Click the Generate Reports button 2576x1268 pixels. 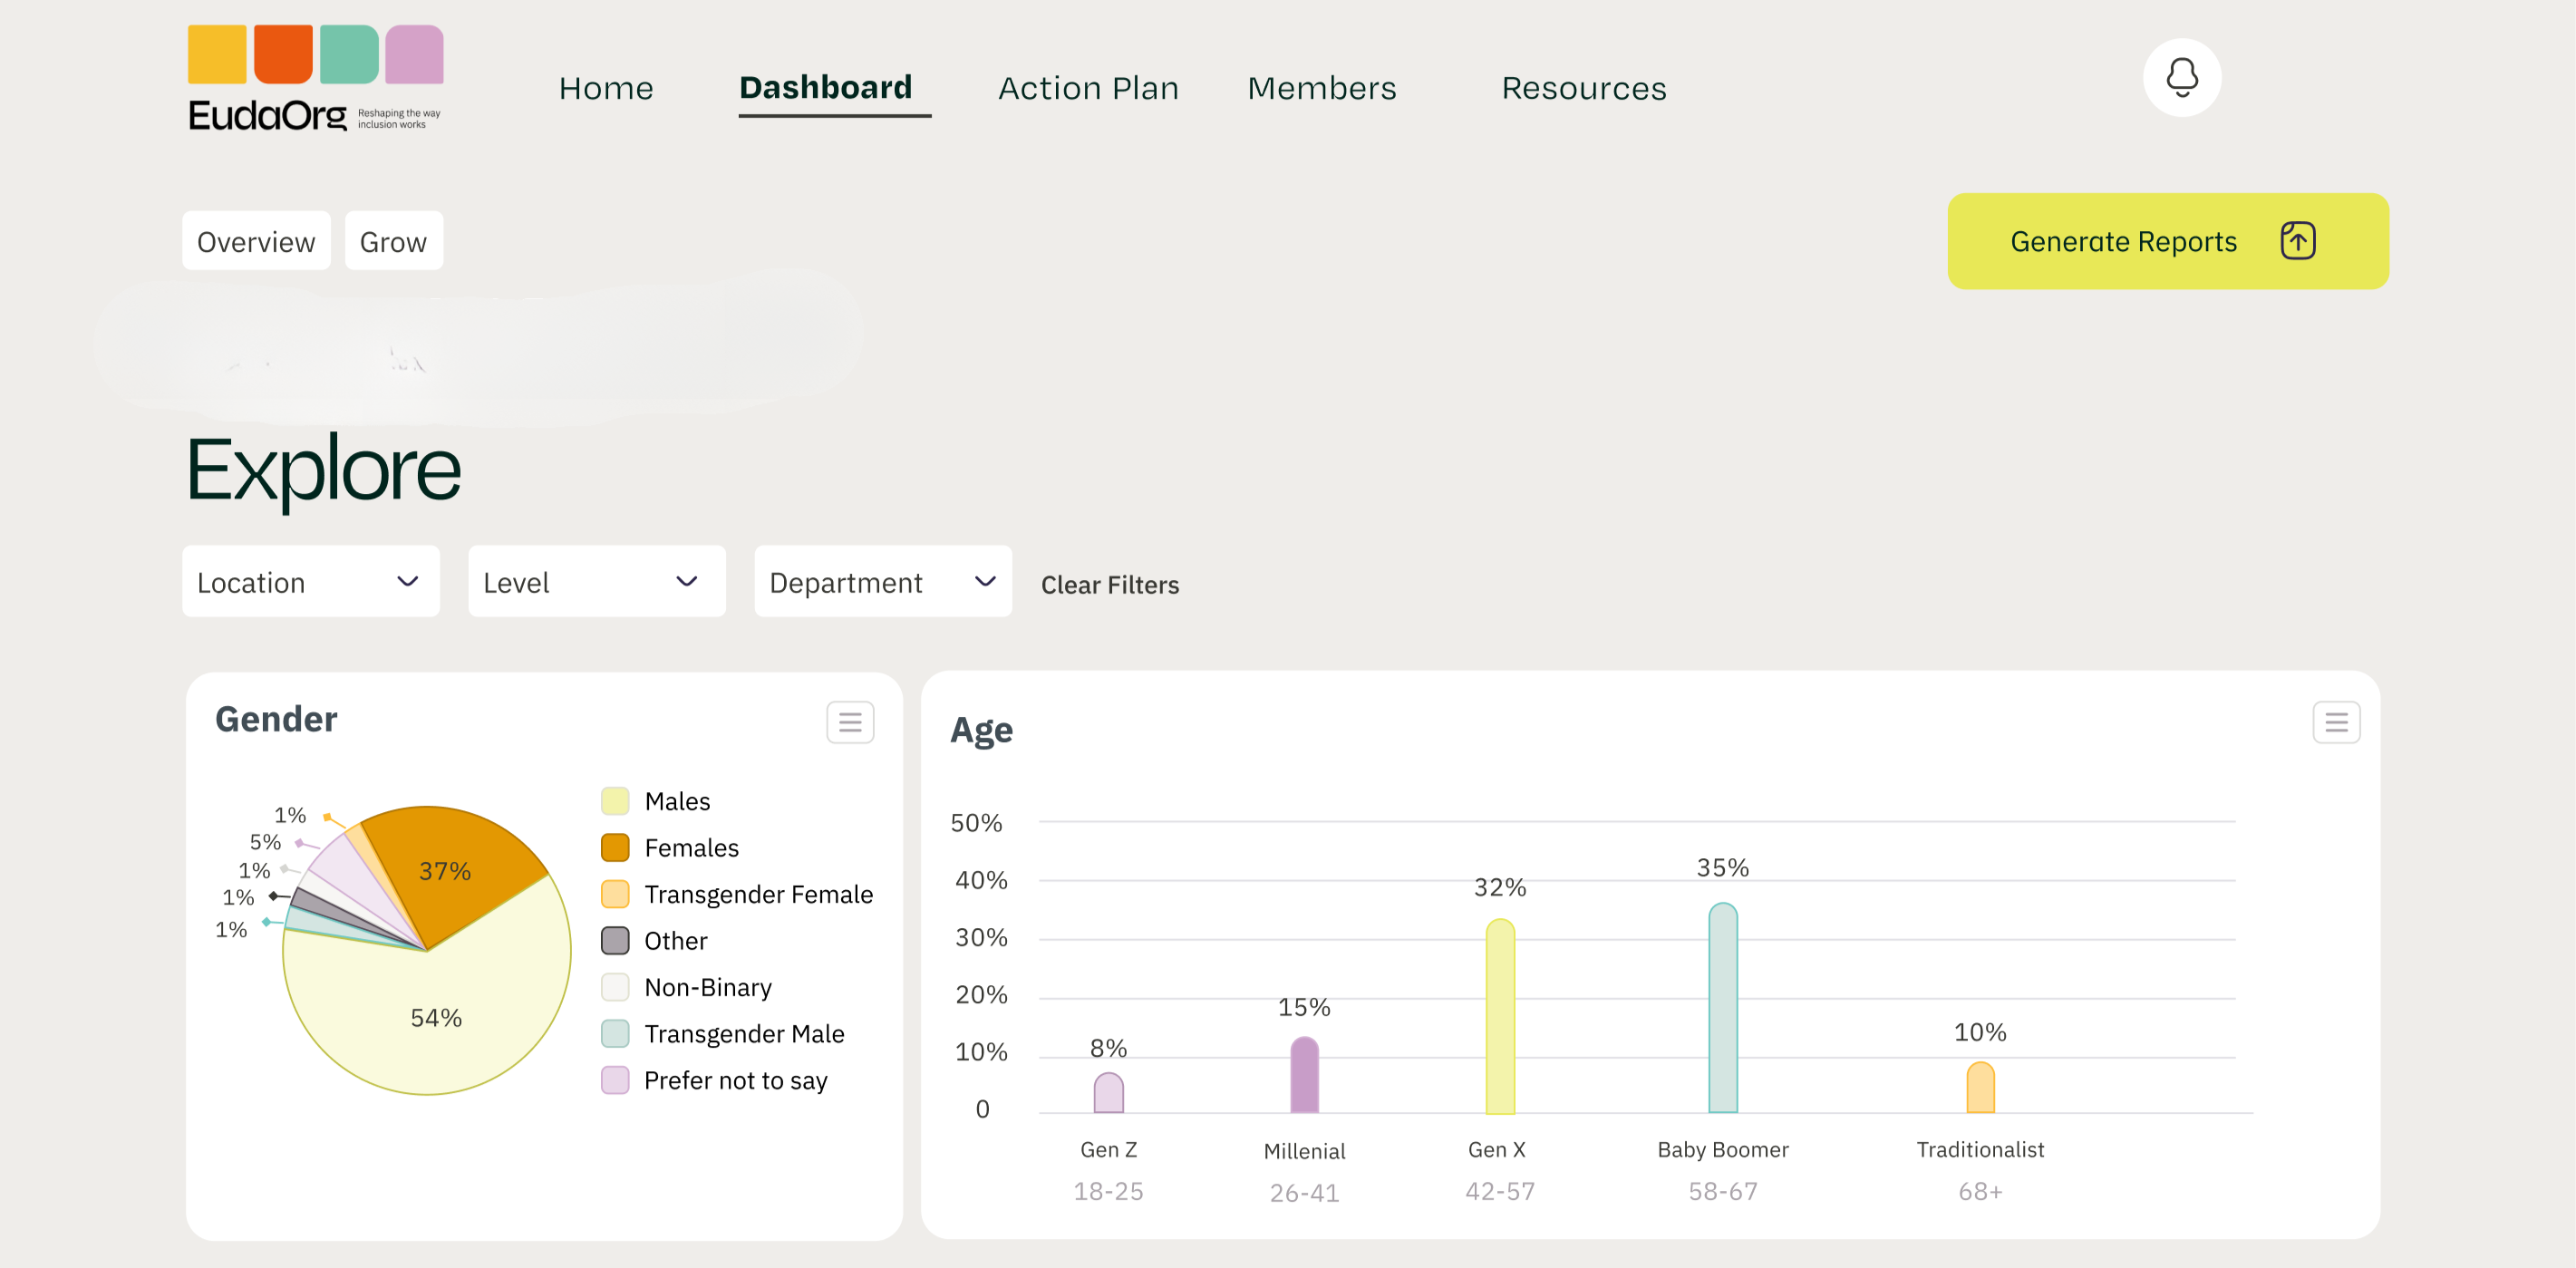click(2124, 240)
